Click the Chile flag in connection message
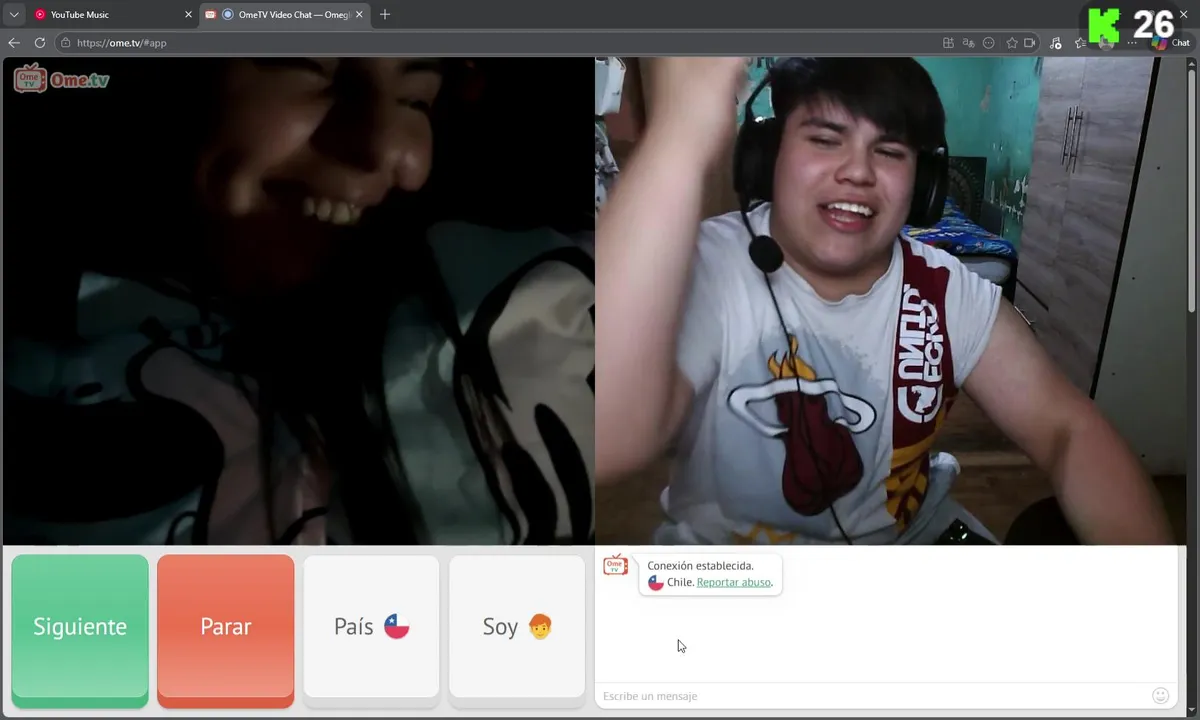The width and height of the screenshot is (1200, 720). pos(656,582)
